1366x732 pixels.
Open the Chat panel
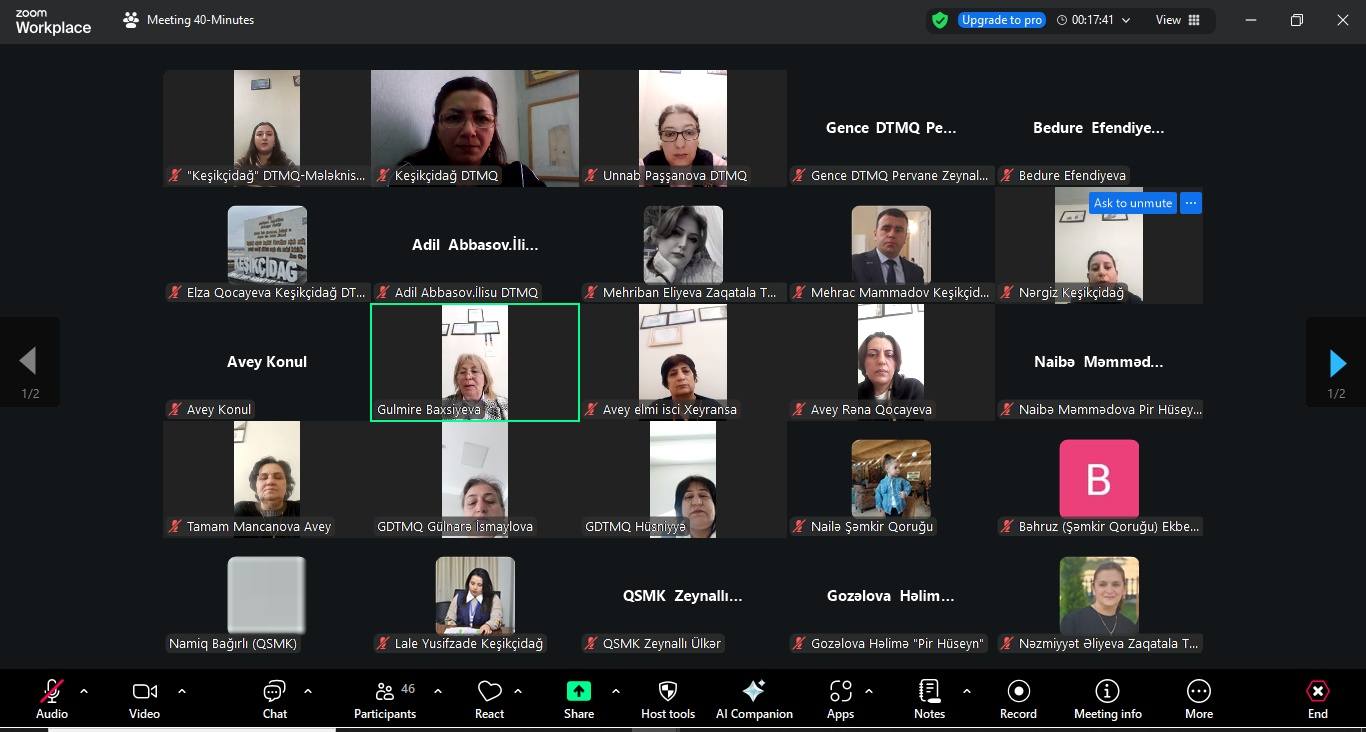274,699
